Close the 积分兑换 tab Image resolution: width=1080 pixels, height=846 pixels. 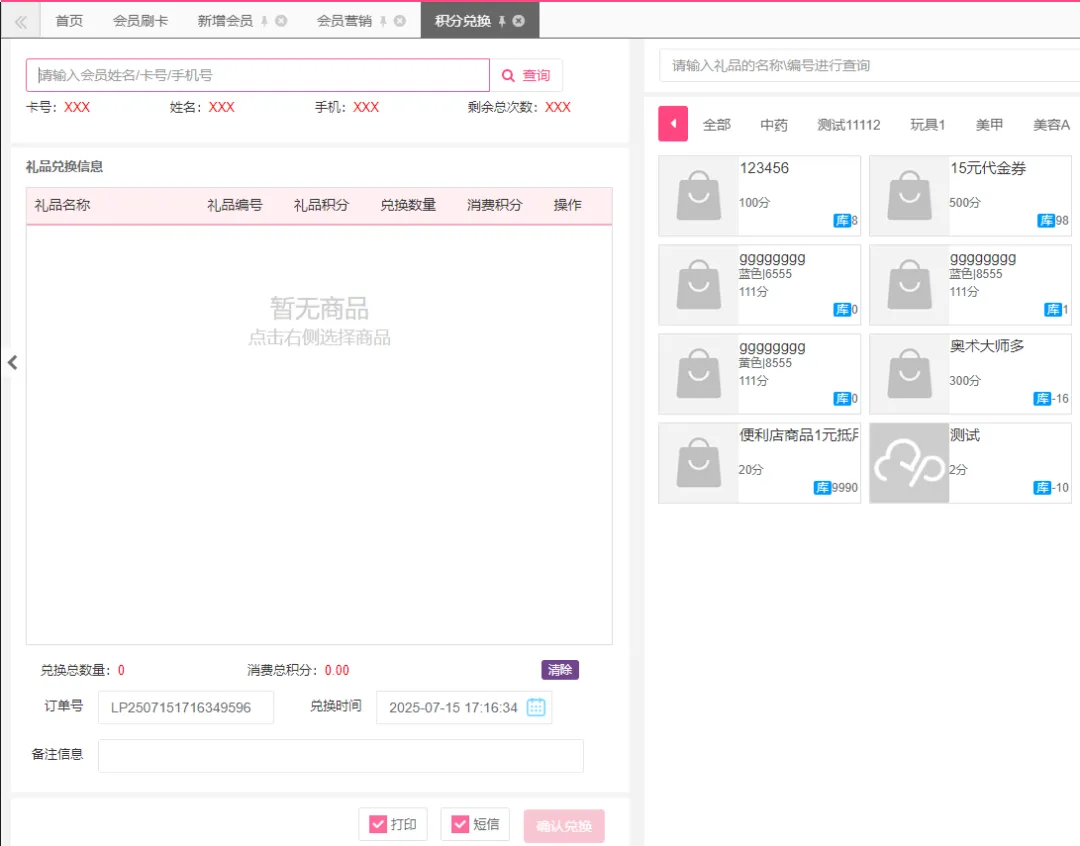point(519,20)
